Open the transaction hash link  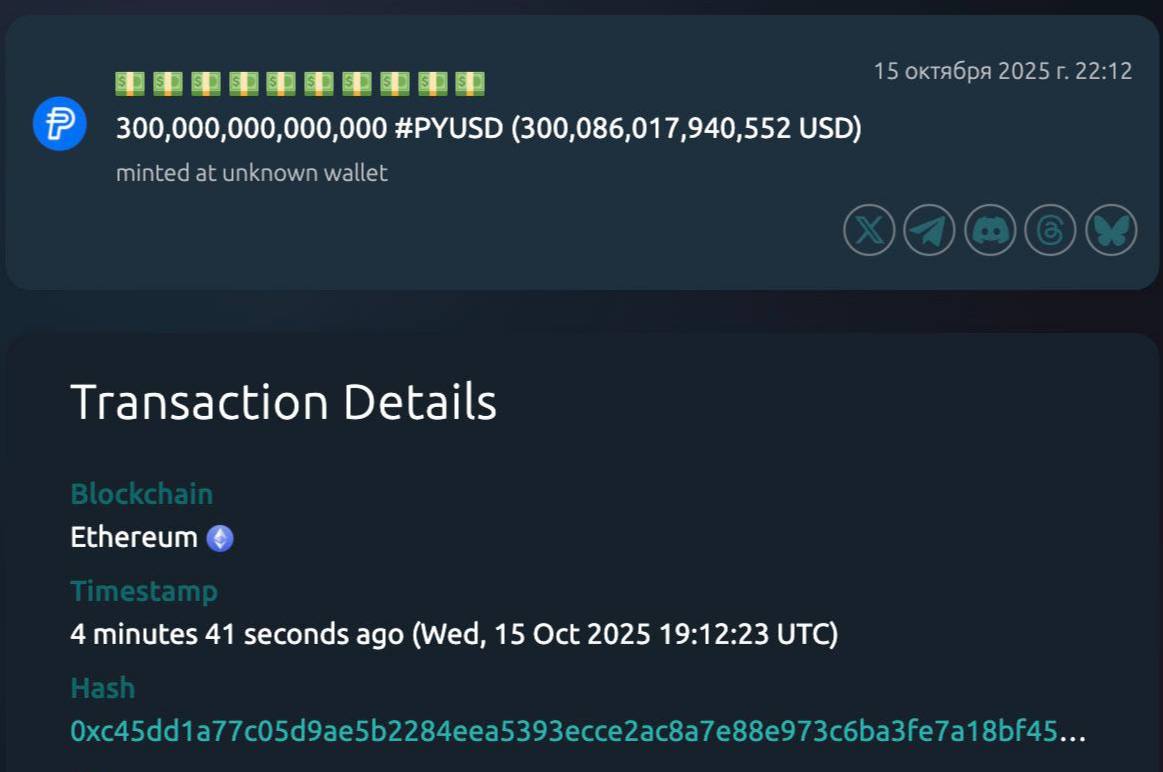point(564,732)
